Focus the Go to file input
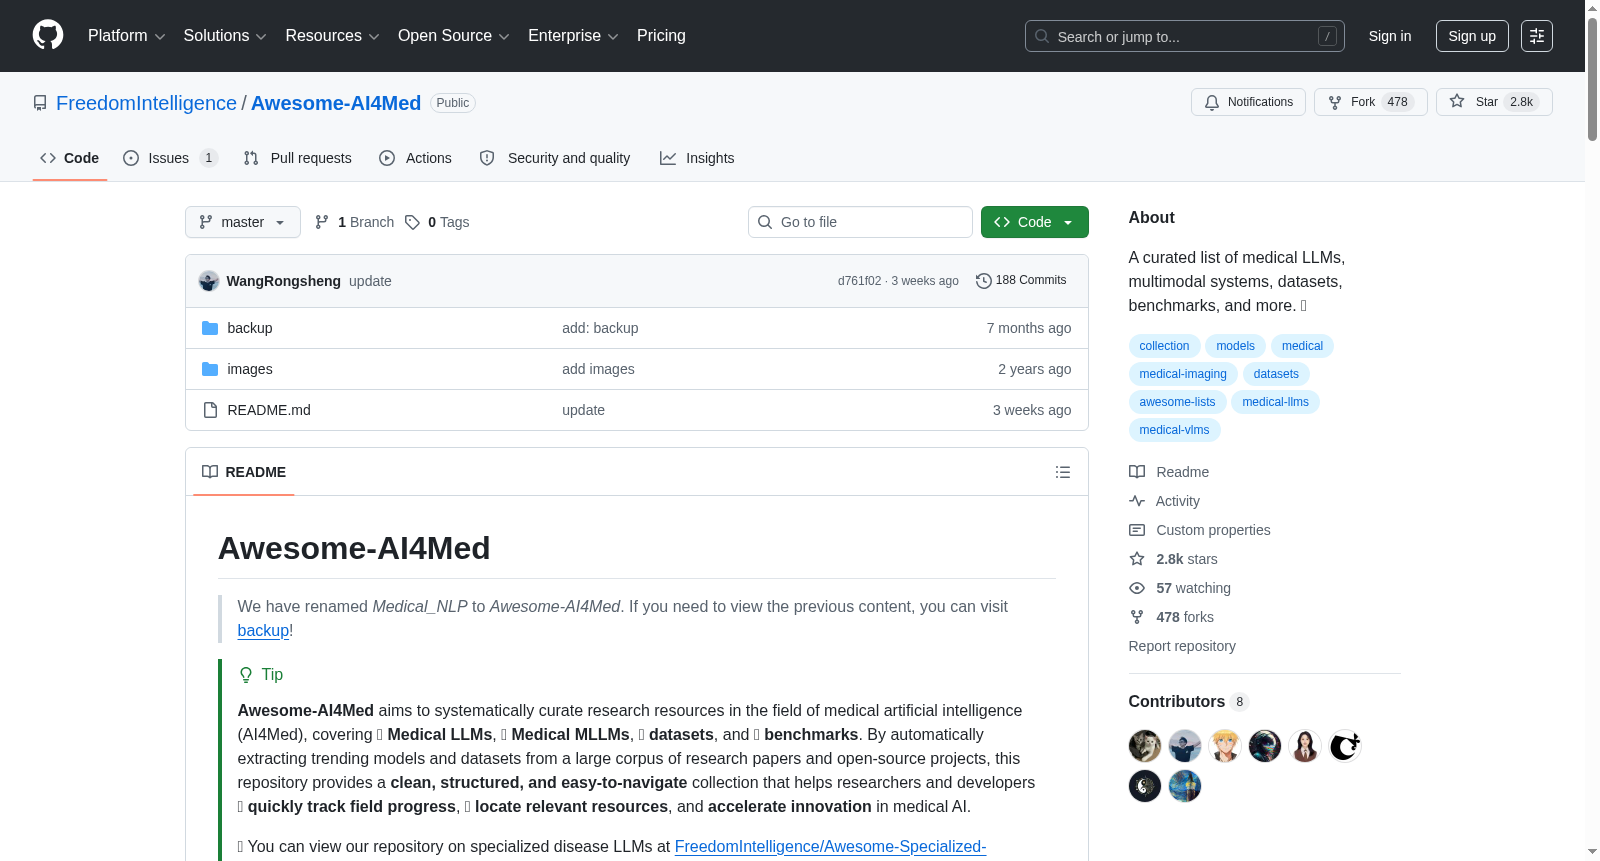Image resolution: width=1600 pixels, height=861 pixels. coord(860,222)
